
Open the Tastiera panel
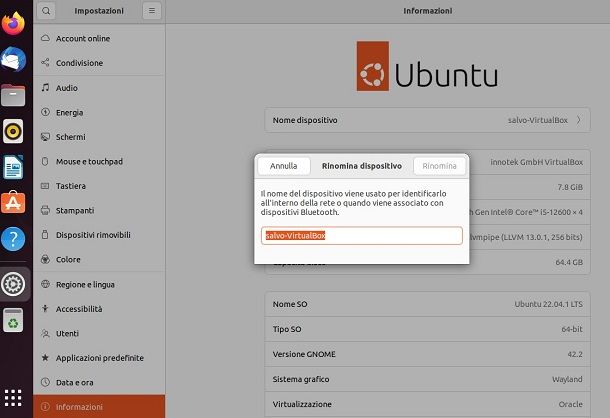point(99,186)
